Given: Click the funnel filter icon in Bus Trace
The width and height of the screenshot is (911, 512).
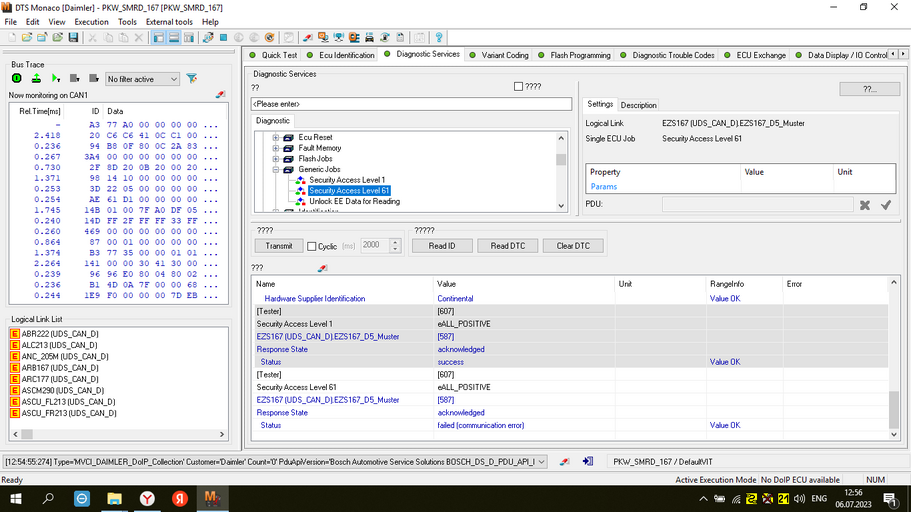Looking at the screenshot, I should tap(191, 78).
